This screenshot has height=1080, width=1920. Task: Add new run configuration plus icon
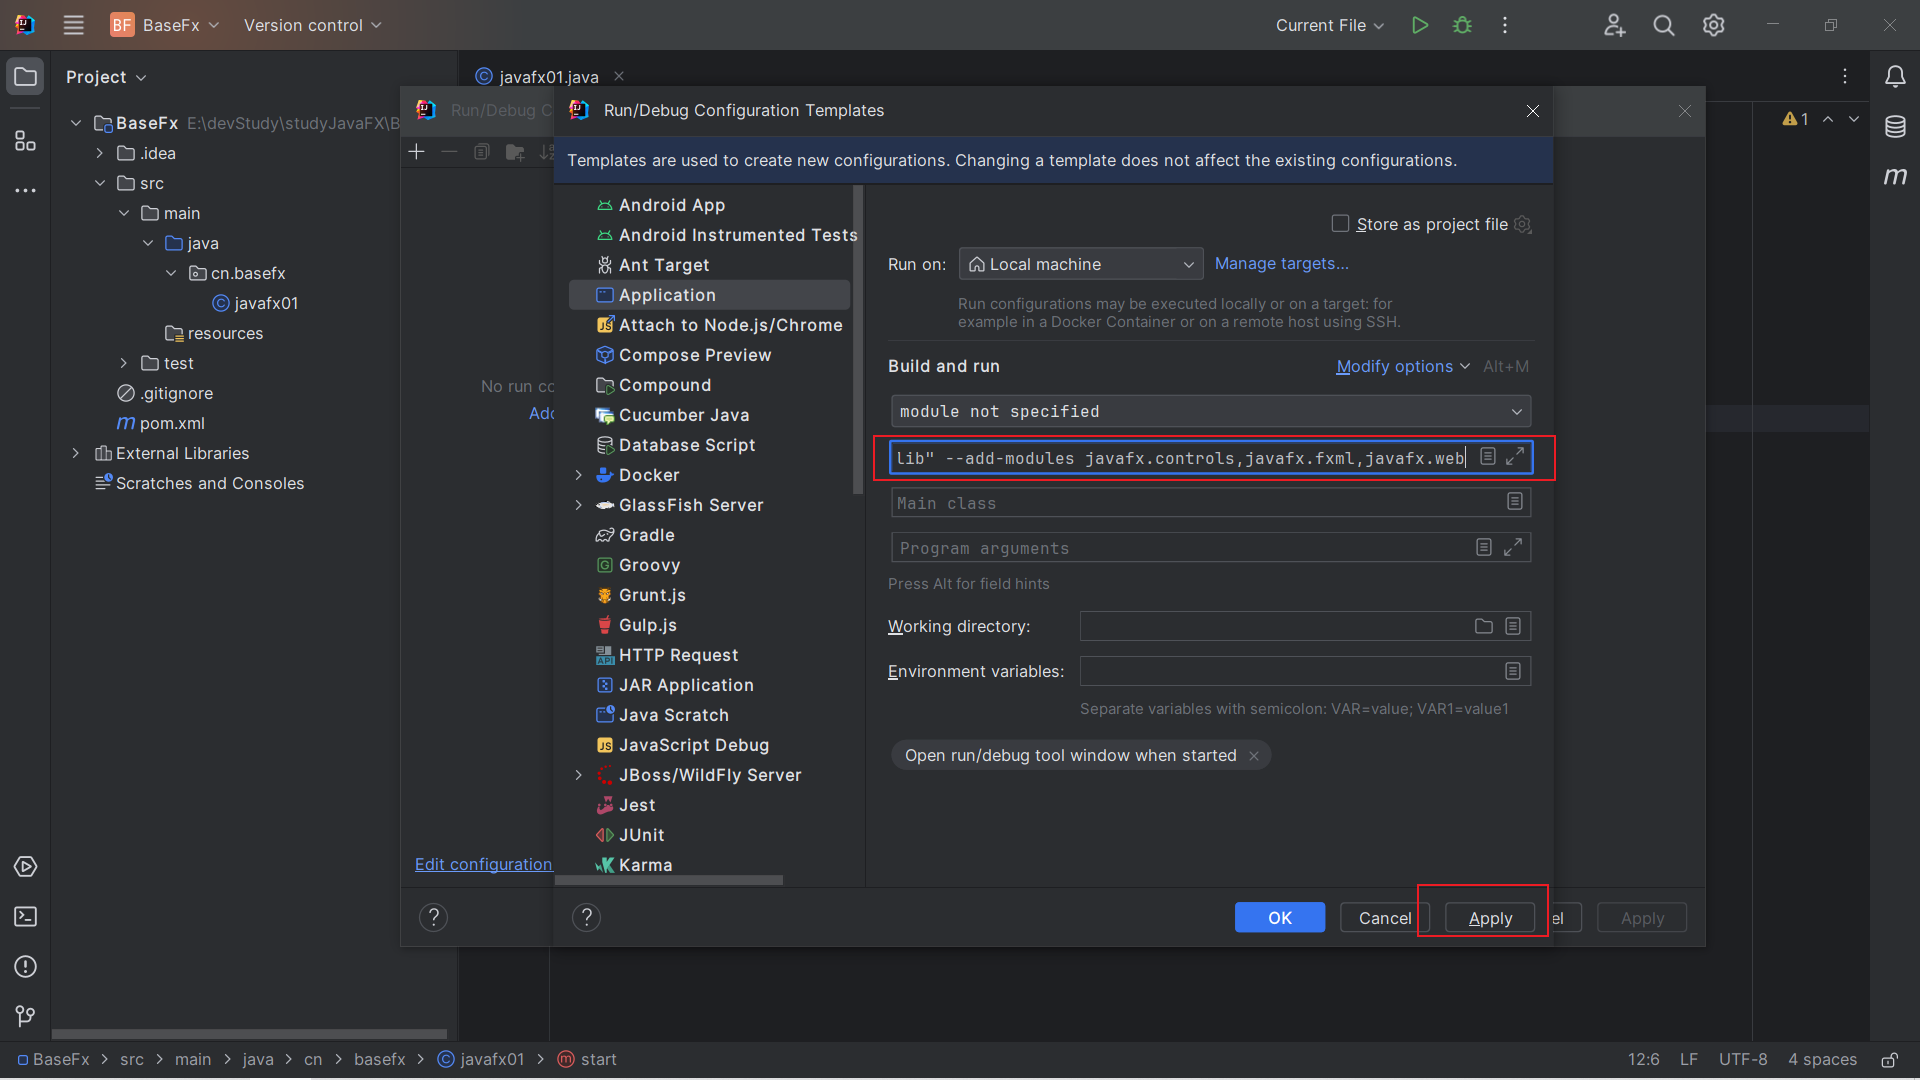(417, 152)
